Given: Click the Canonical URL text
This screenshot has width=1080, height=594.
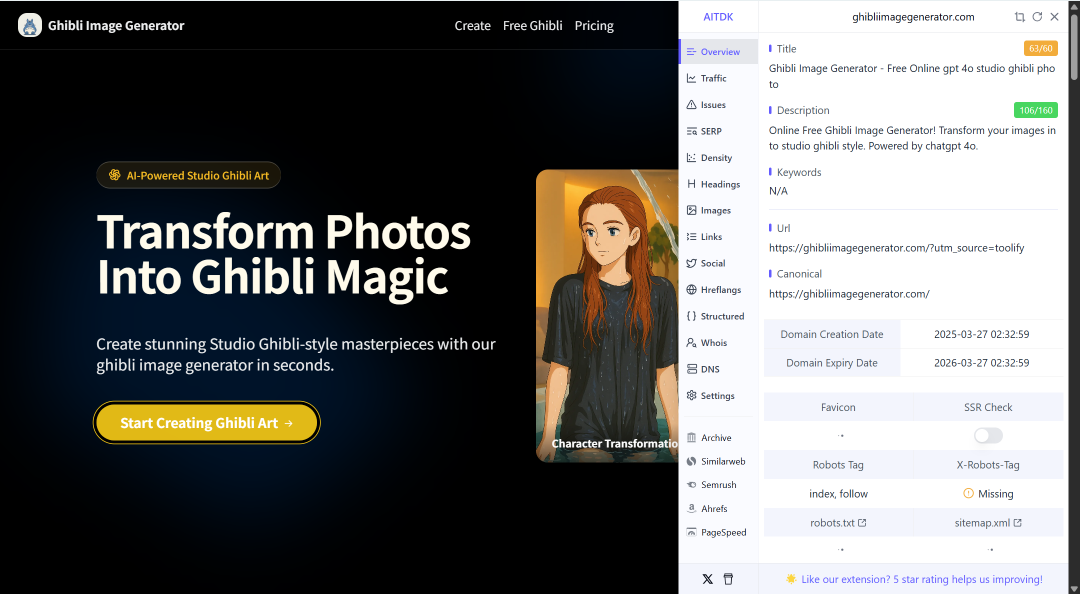Looking at the screenshot, I should click(x=849, y=294).
